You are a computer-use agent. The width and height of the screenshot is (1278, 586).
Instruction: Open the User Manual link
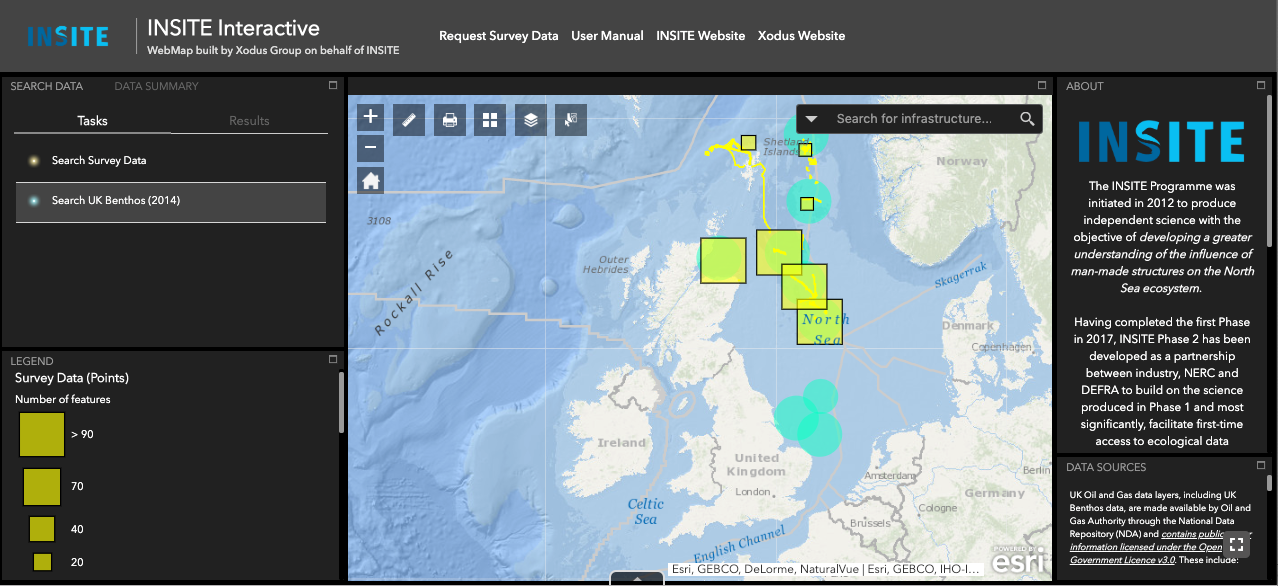[608, 36]
